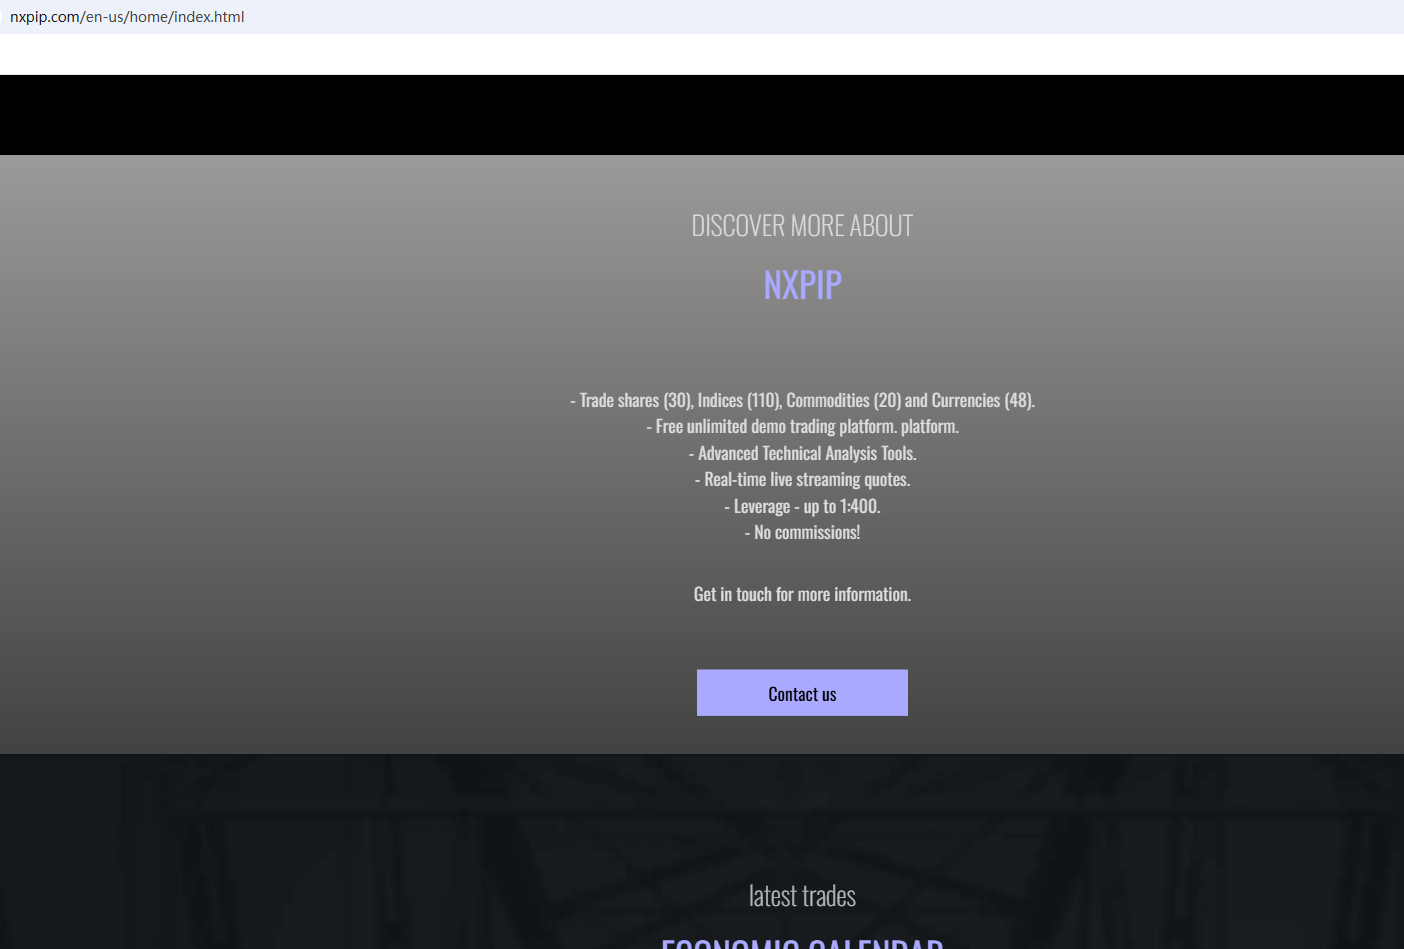This screenshot has width=1404, height=949.
Task: Click the nxpip.com URL address text
Action: click(127, 17)
